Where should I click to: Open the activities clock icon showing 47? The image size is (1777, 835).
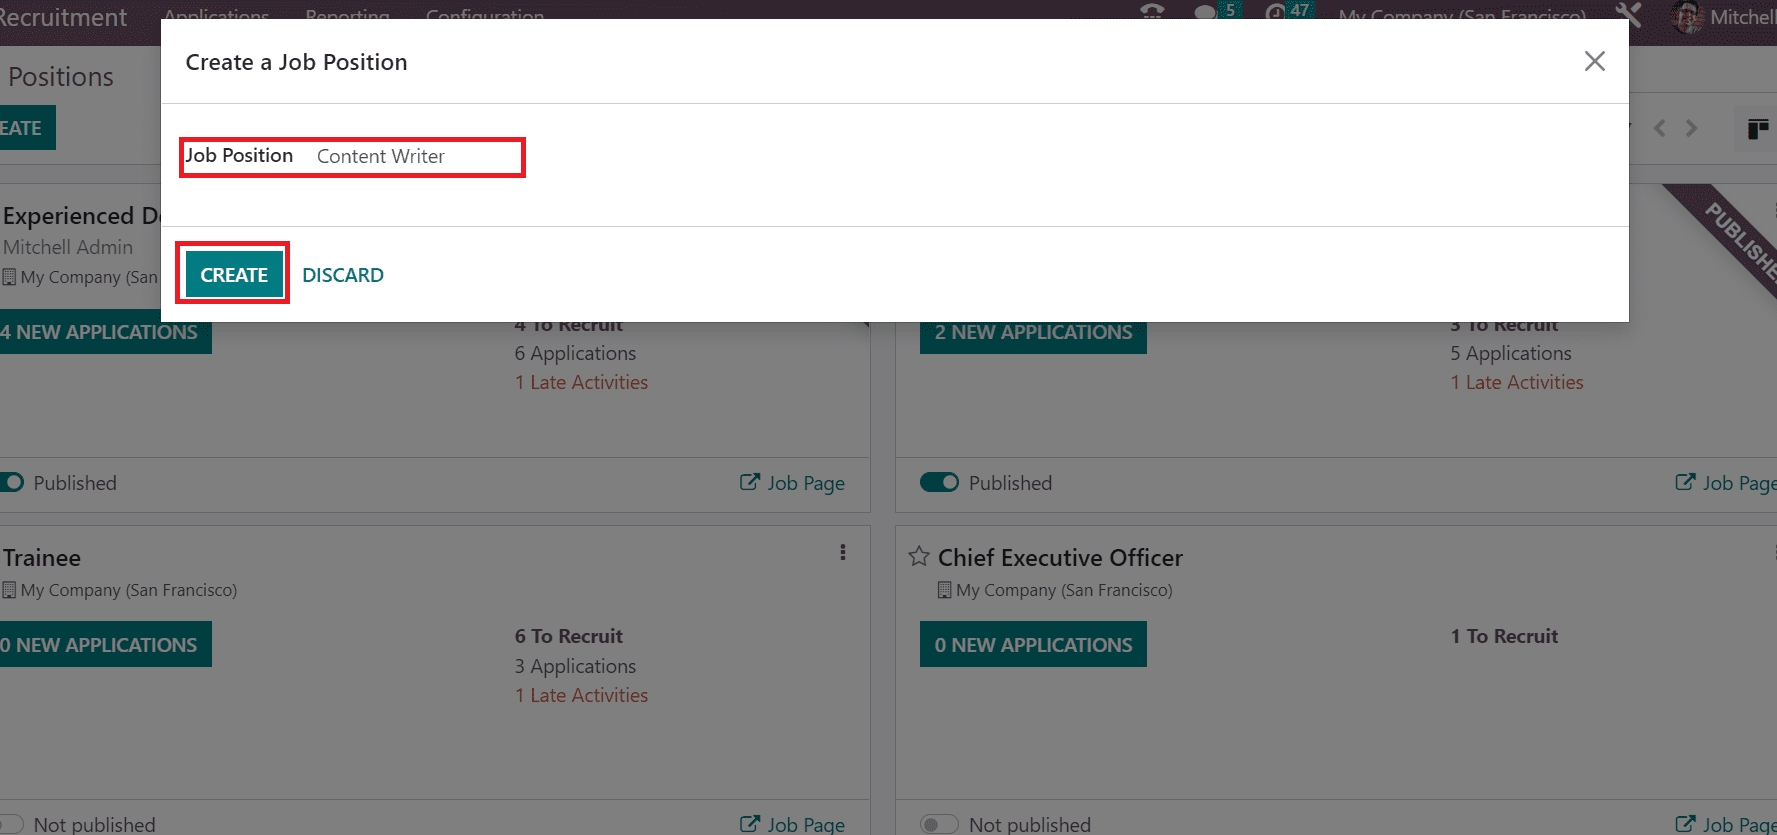click(x=1276, y=12)
